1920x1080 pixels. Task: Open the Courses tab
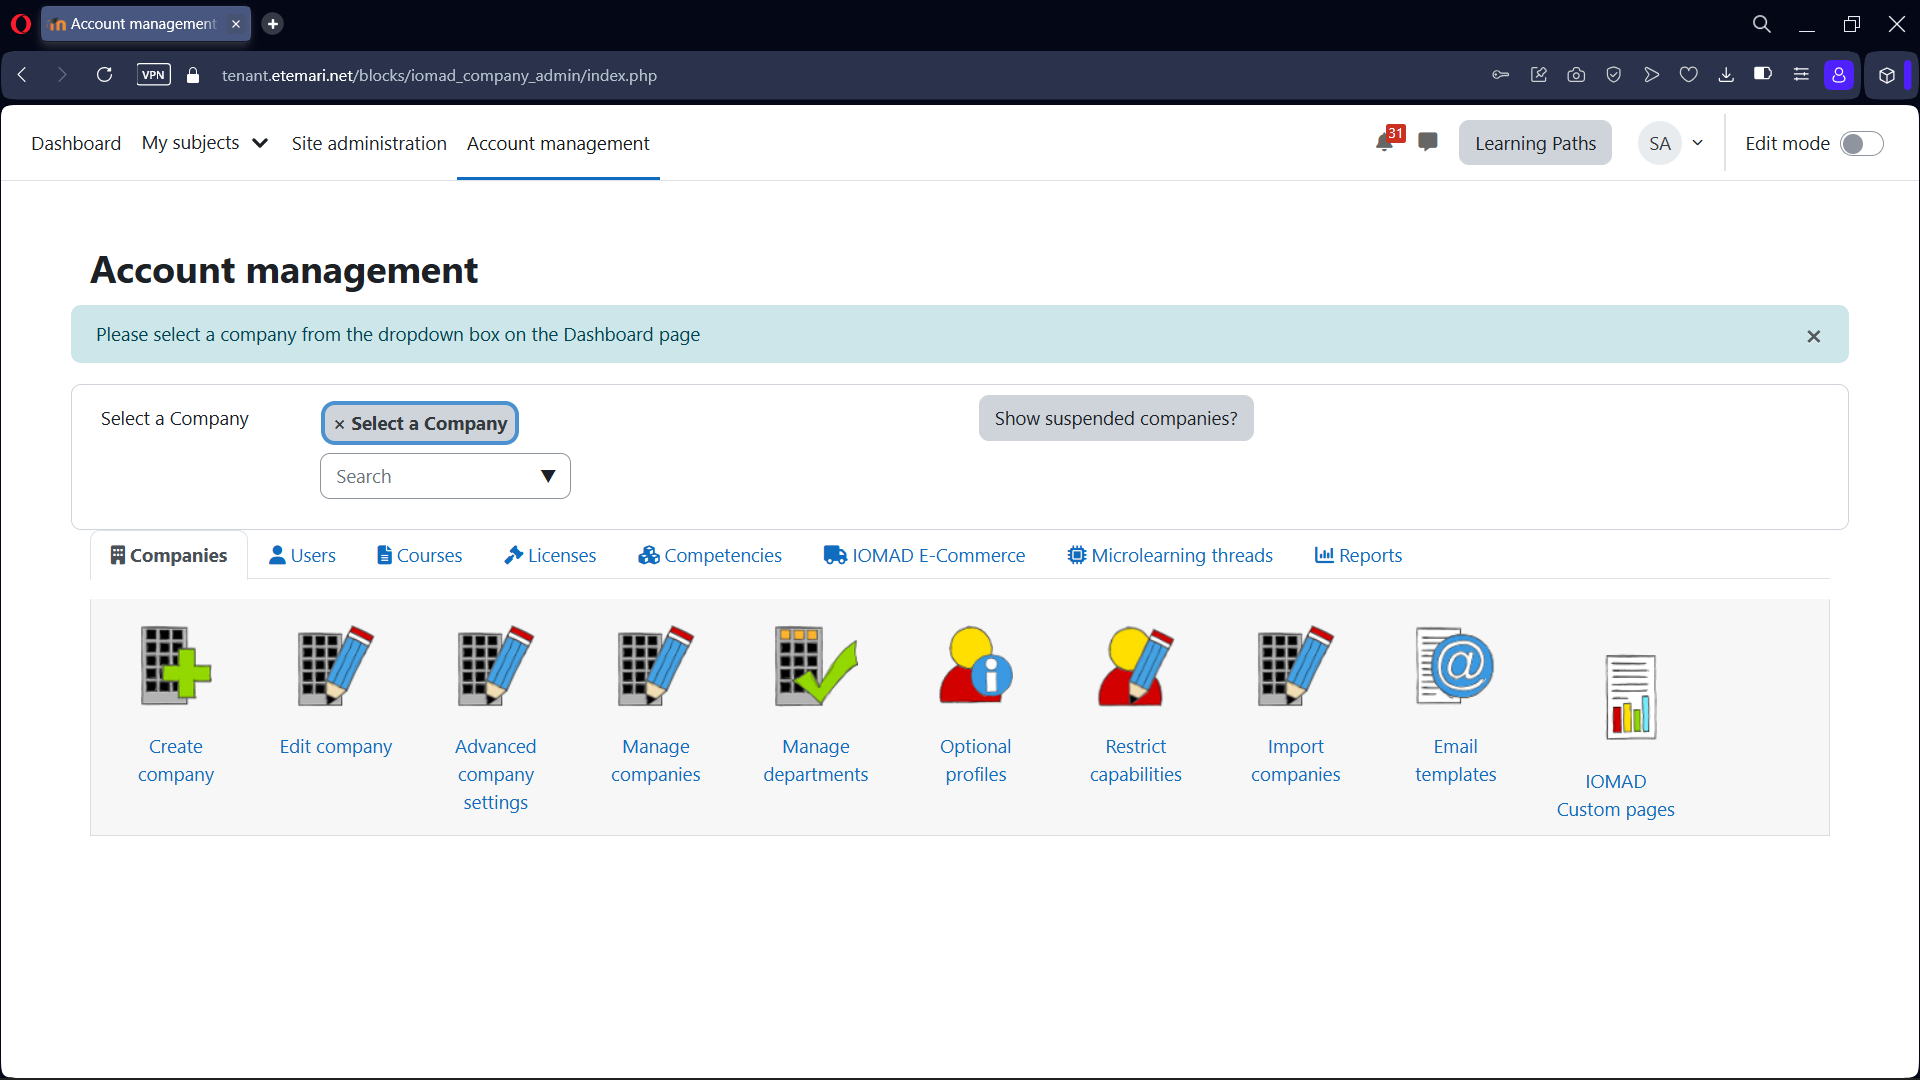tap(419, 555)
